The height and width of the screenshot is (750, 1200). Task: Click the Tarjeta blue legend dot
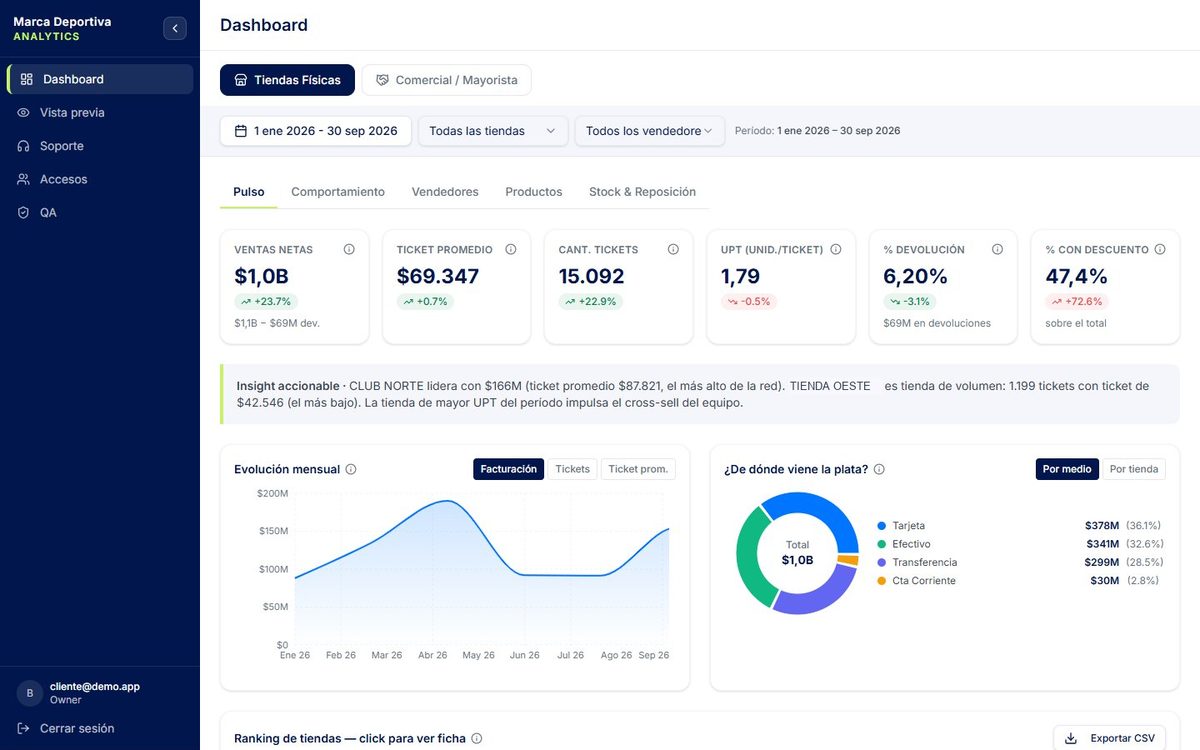pos(882,526)
